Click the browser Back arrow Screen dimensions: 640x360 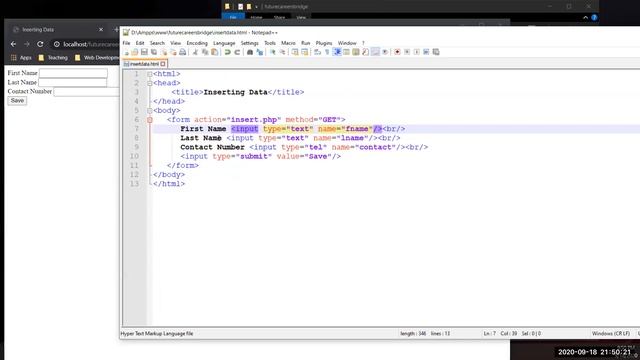click(x=13, y=44)
